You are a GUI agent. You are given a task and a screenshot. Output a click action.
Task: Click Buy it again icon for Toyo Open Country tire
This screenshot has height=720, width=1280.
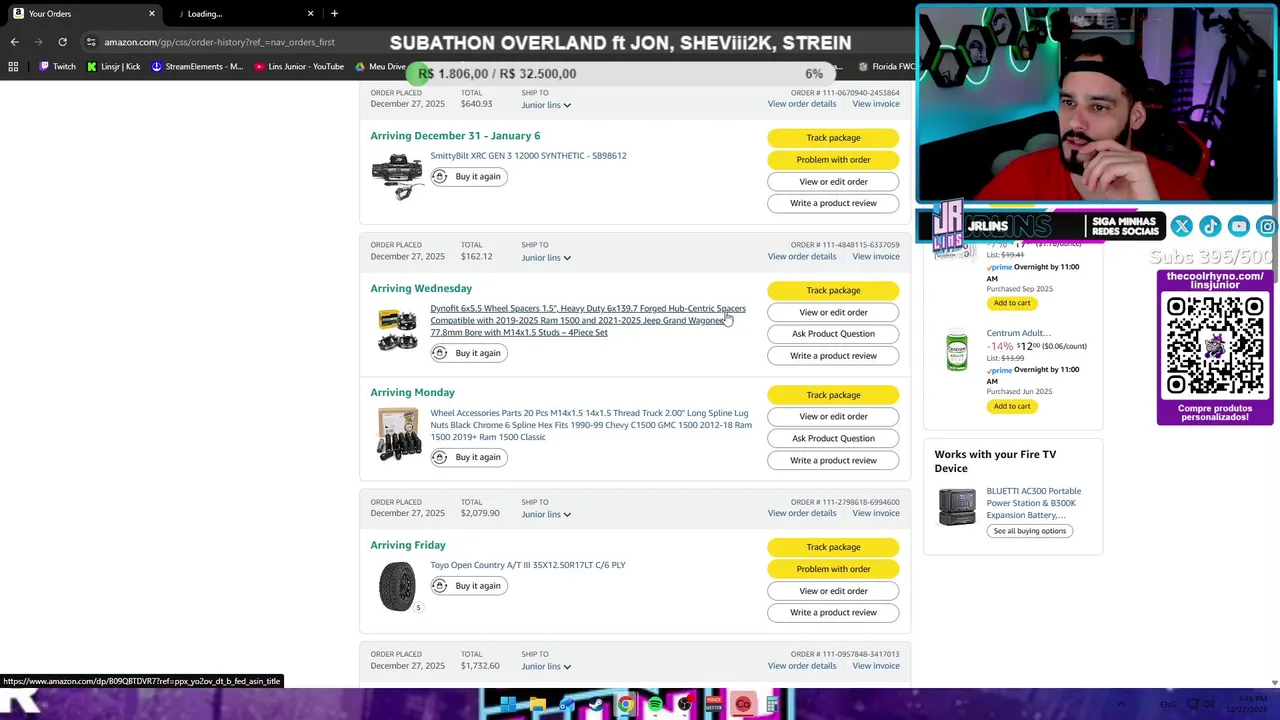coord(440,586)
